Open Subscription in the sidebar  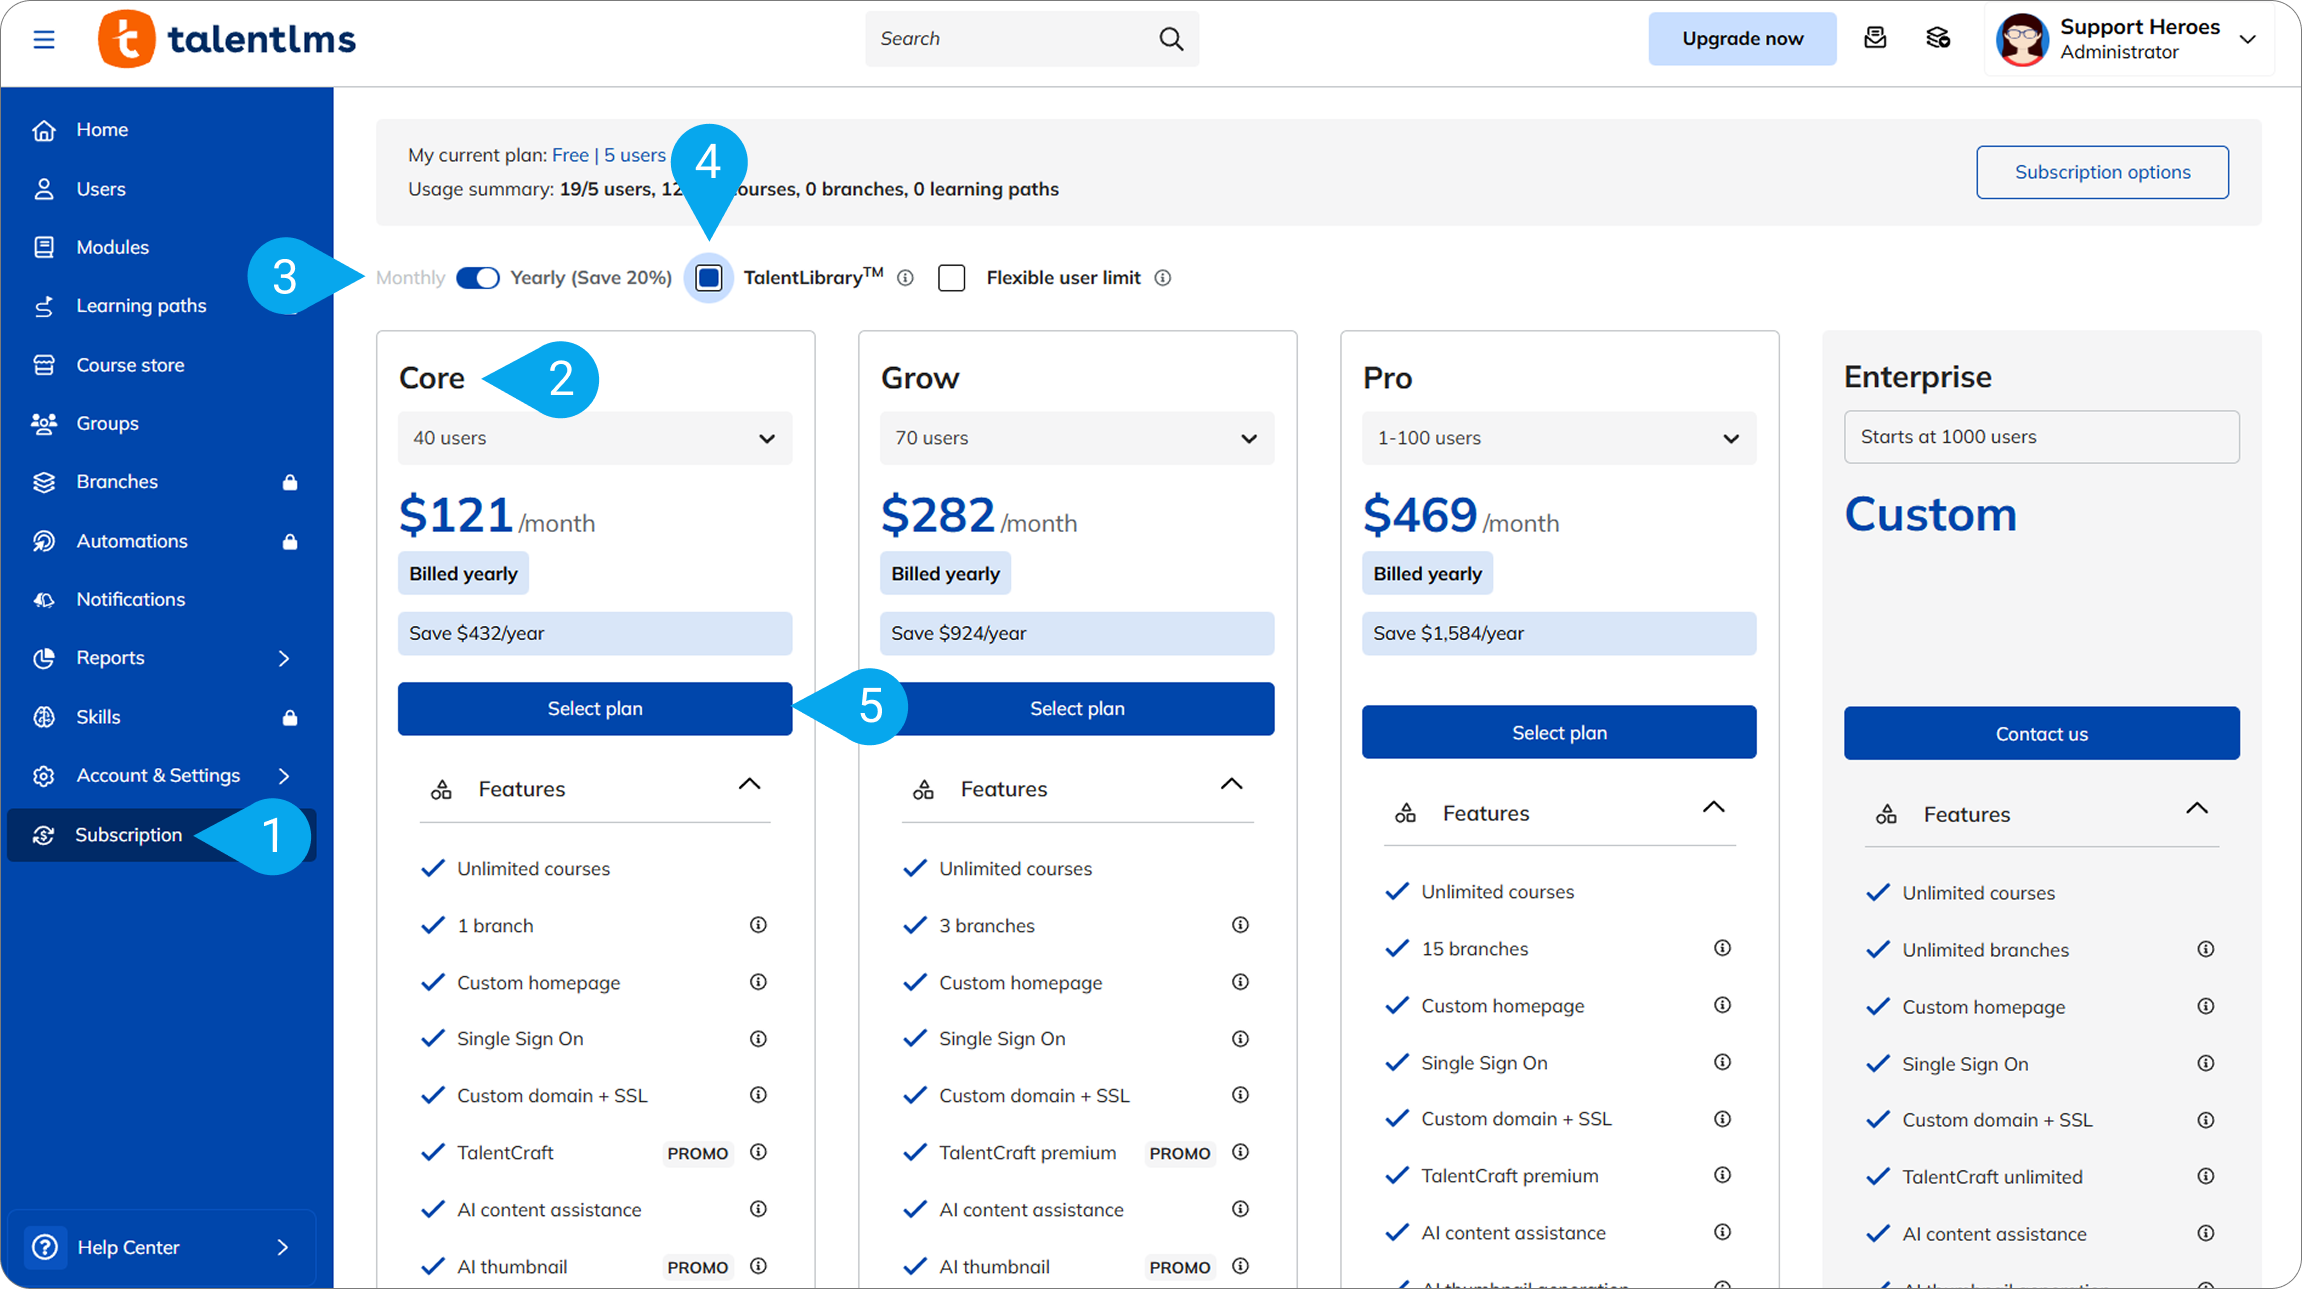[128, 835]
